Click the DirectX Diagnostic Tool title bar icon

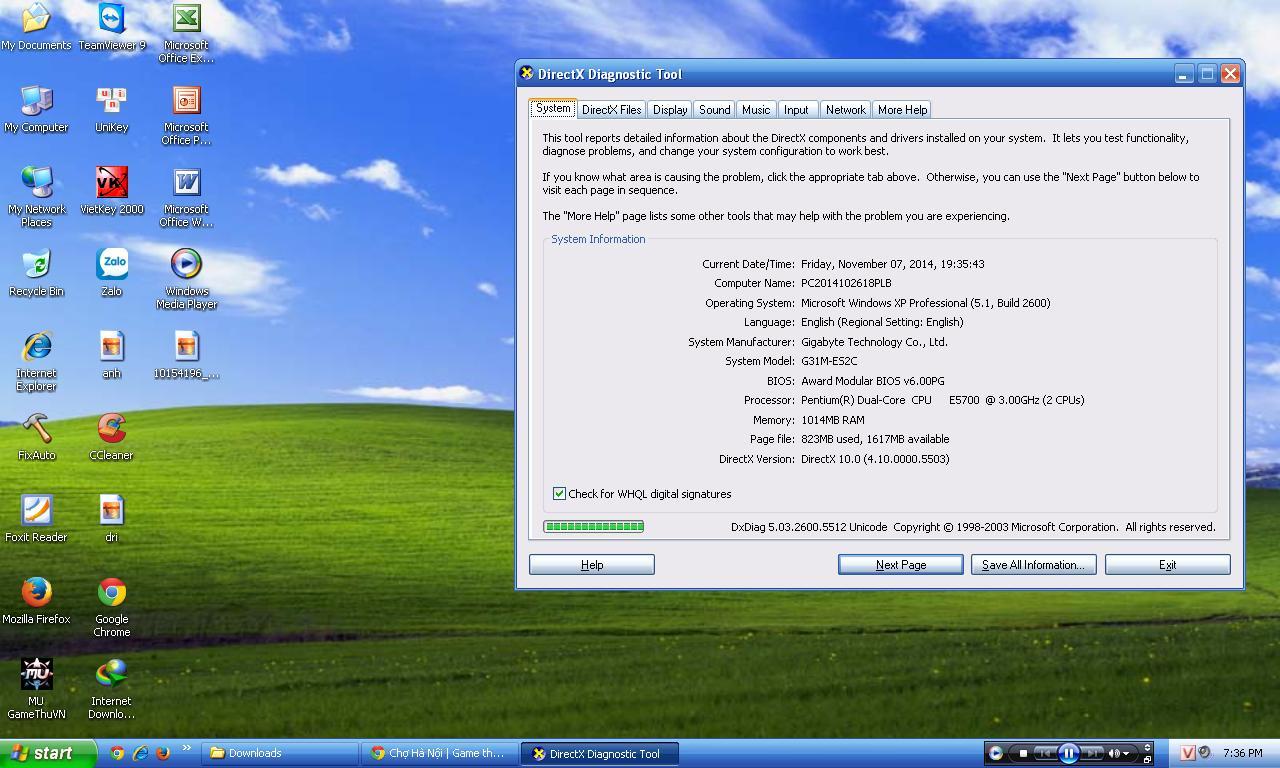pos(527,73)
